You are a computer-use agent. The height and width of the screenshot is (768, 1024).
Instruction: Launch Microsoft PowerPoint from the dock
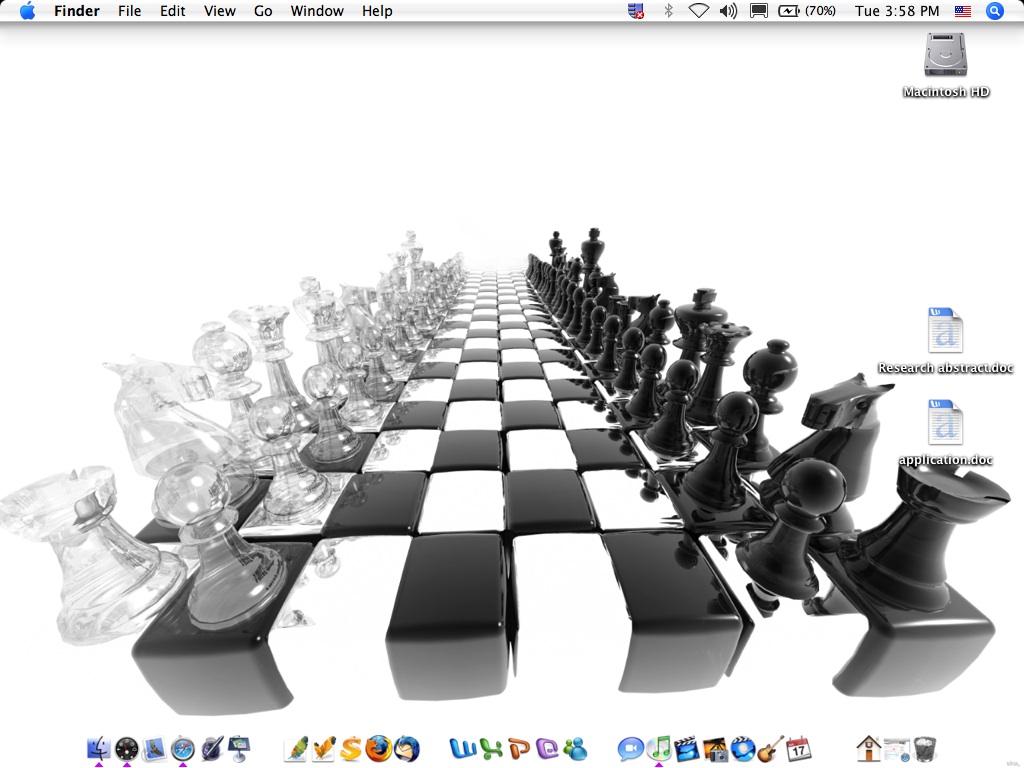point(520,748)
